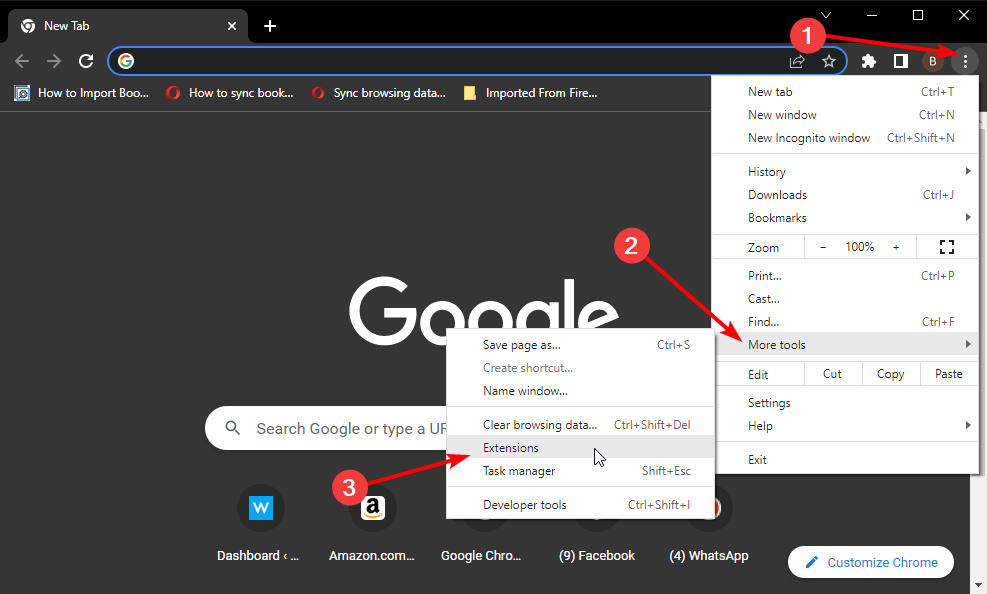This screenshot has height=594, width=987.
Task: Expand the Help submenu
Action: 845,426
